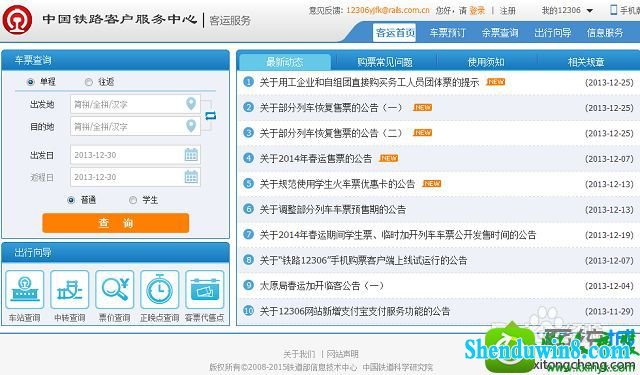This screenshot has height=375, width=640.
Task: Open the 票价查询 fare search icon
Action: click(114, 289)
